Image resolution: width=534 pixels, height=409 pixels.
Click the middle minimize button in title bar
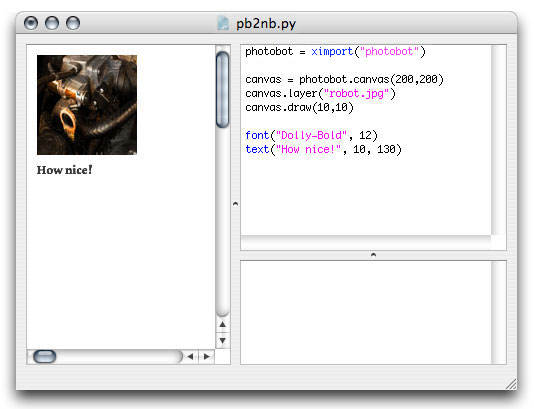52,23
